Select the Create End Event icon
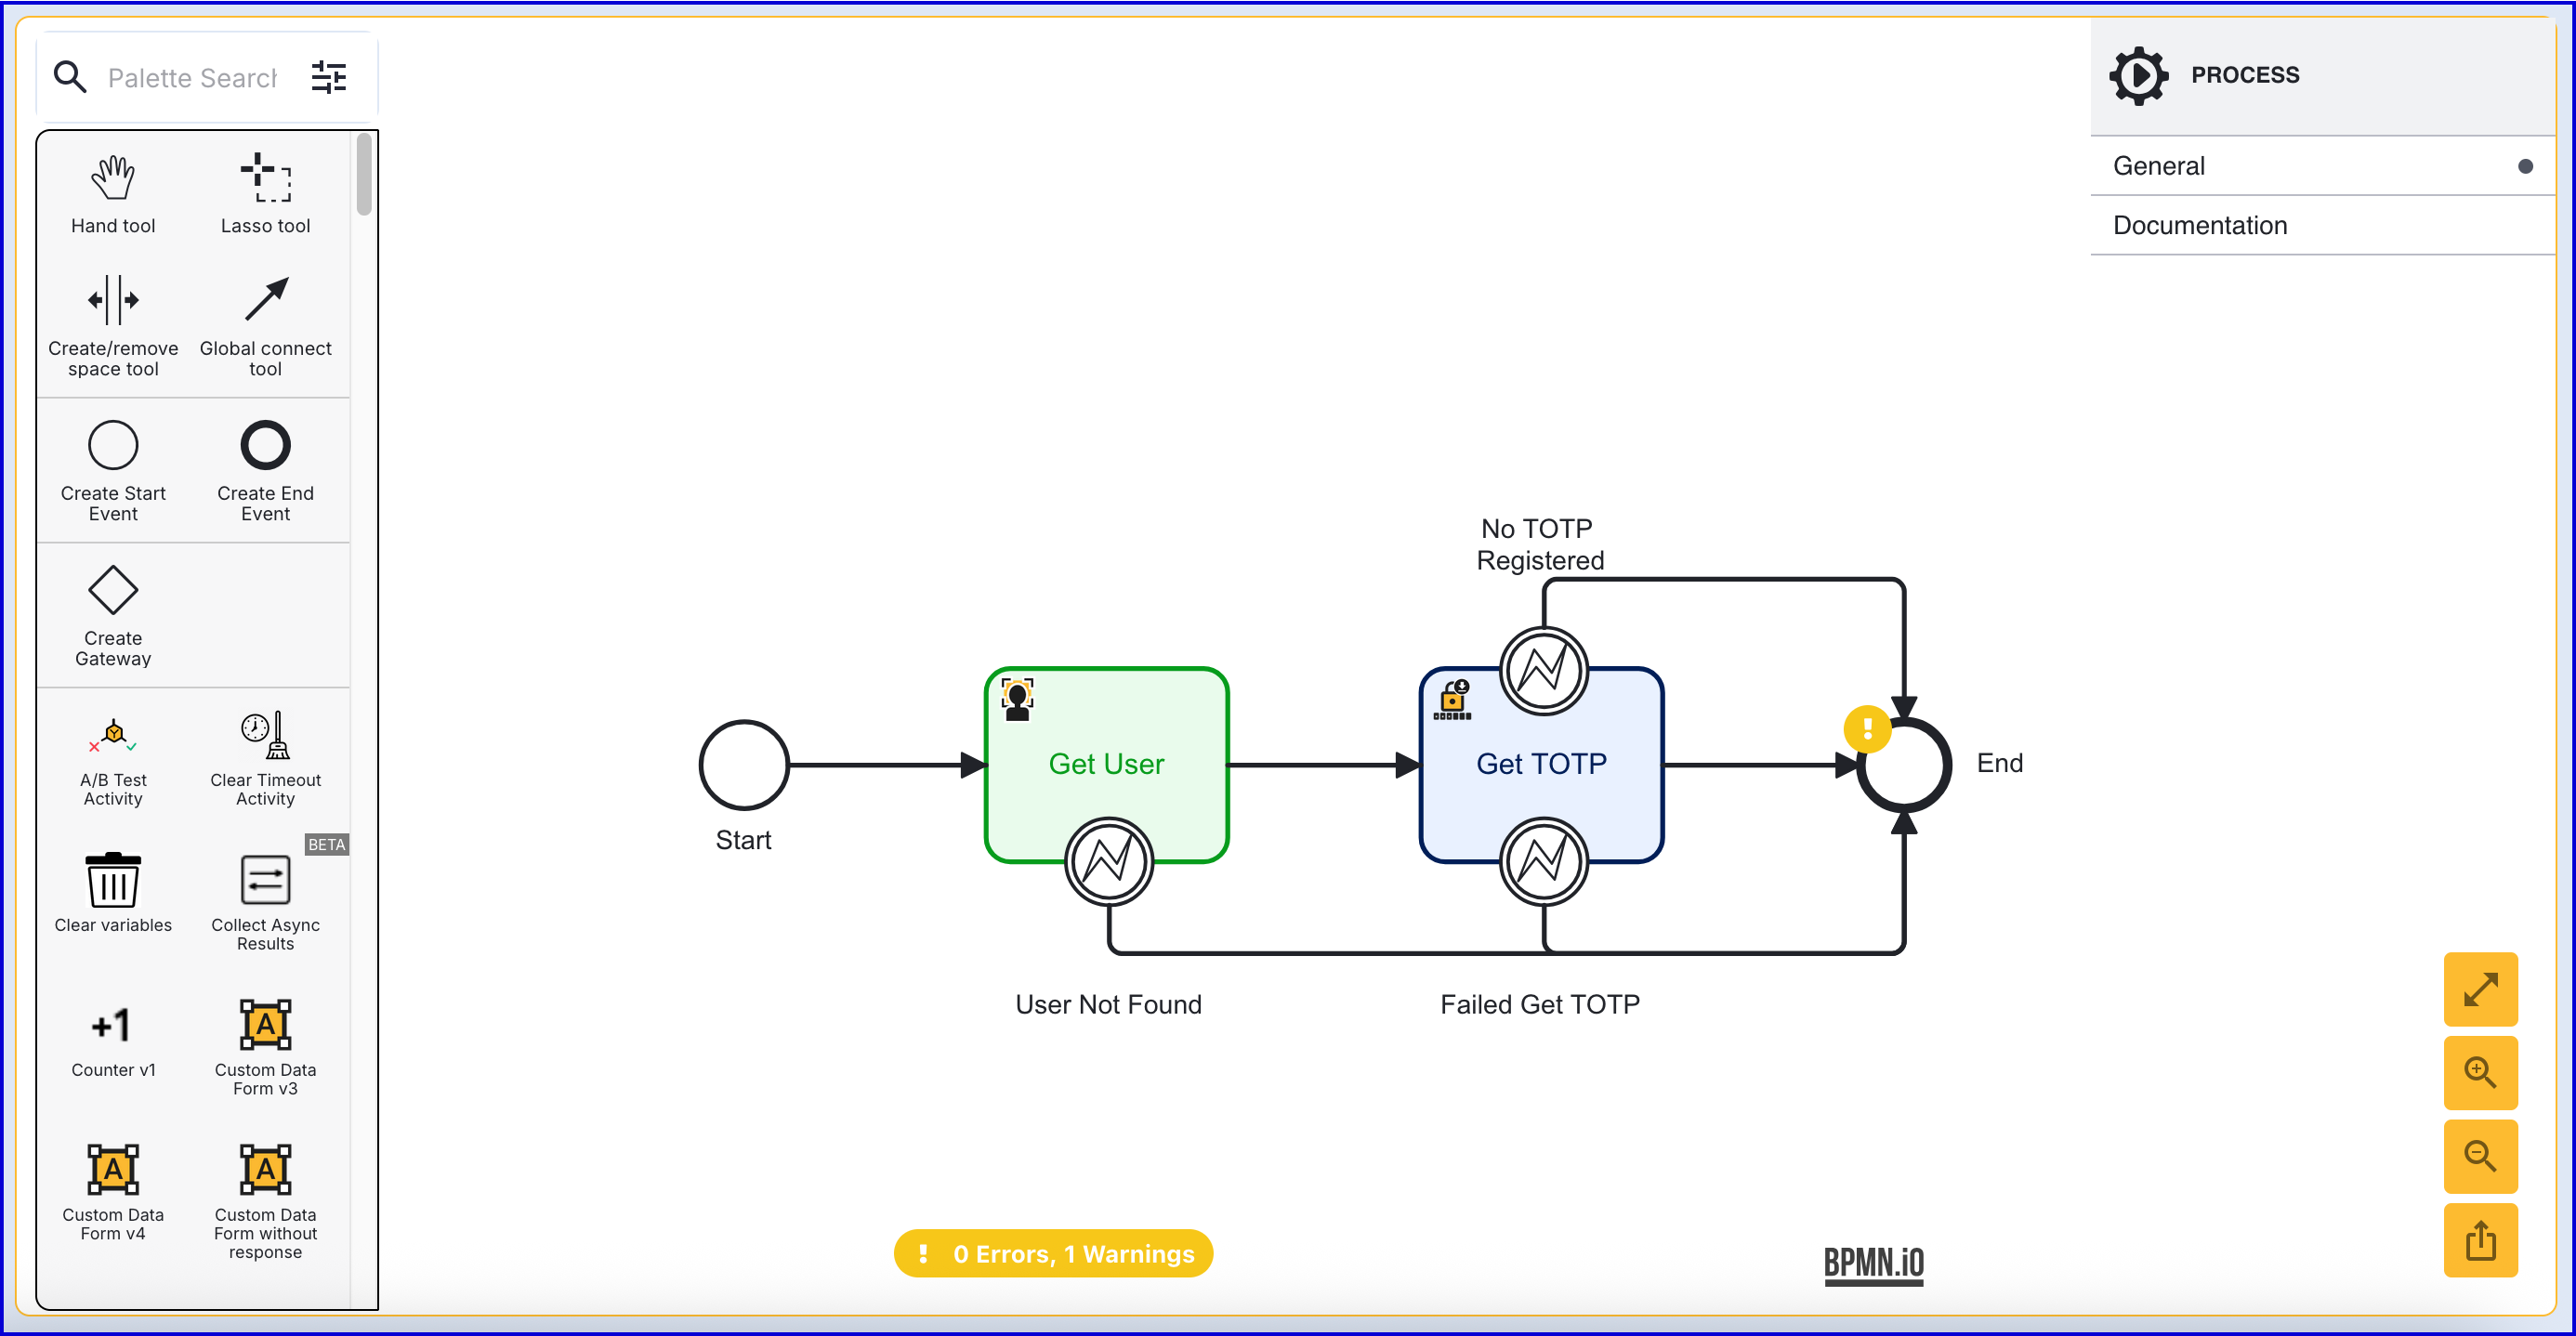Image resolution: width=2576 pixels, height=1336 pixels. [x=265, y=446]
